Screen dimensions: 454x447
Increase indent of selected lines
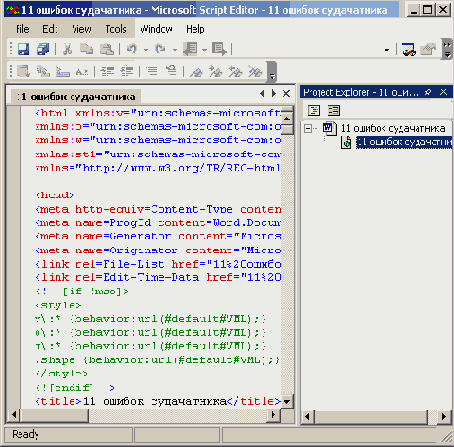pos(127,71)
